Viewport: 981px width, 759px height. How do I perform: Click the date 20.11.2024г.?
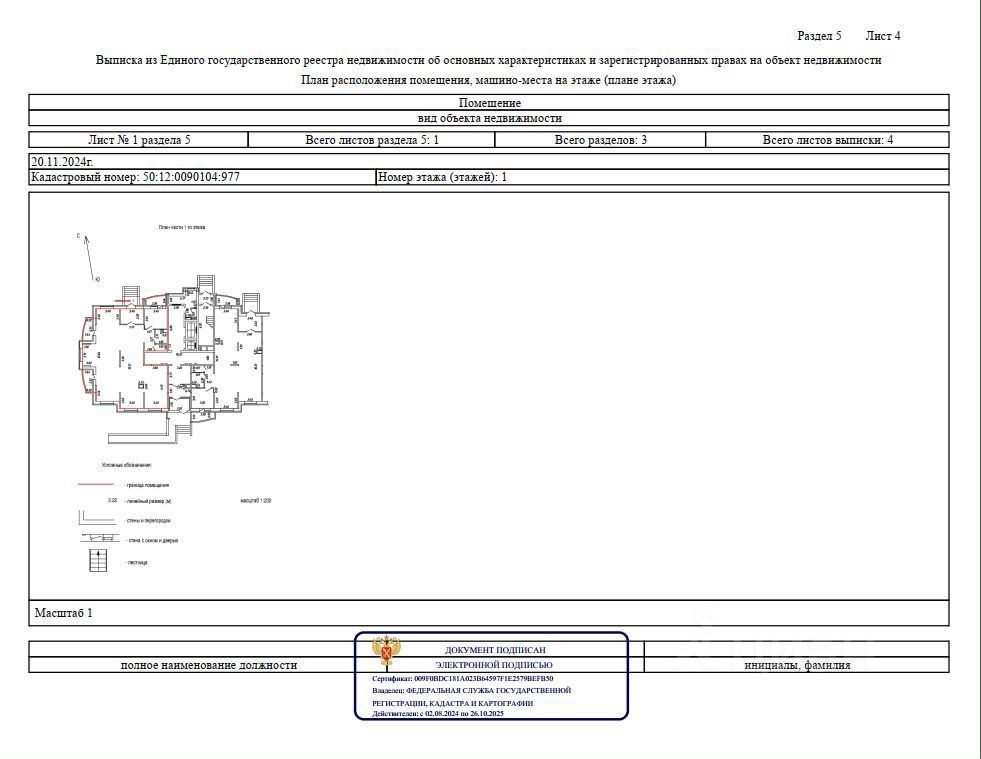[63, 161]
